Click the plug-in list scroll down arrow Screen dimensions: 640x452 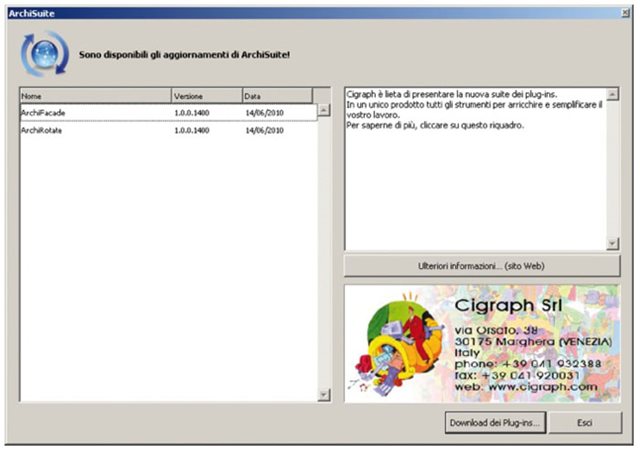pyautogui.click(x=324, y=395)
